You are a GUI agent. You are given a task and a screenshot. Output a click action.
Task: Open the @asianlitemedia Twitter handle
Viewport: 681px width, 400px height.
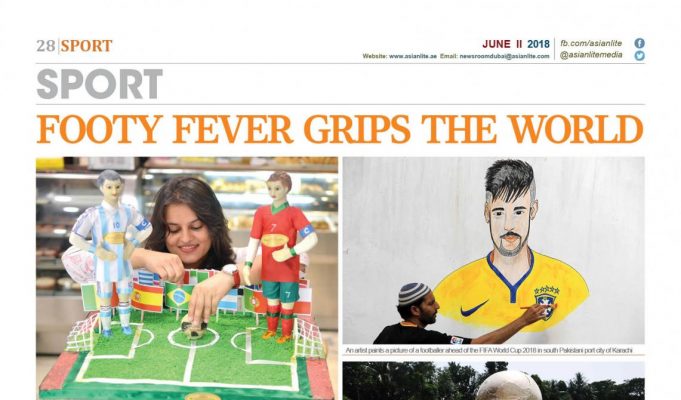(591, 55)
